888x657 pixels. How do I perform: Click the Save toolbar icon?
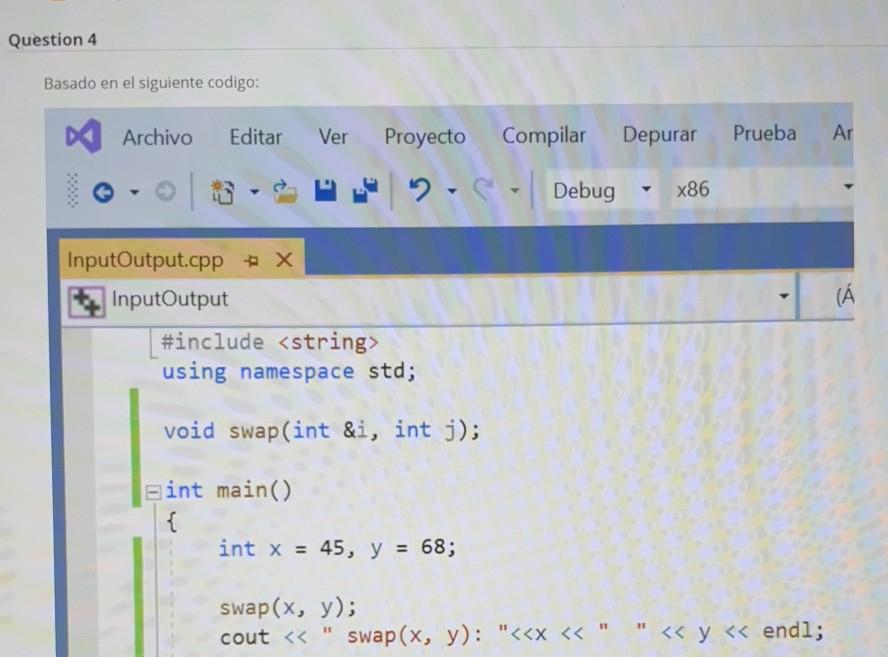point(325,190)
